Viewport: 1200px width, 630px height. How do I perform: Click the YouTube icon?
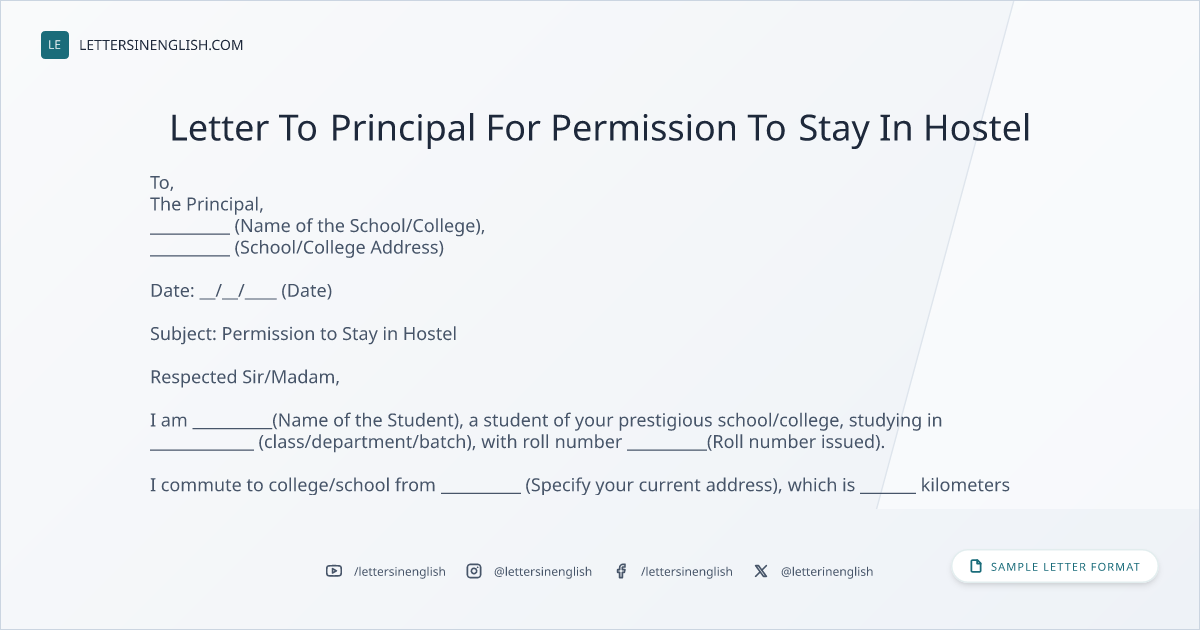pyautogui.click(x=334, y=571)
